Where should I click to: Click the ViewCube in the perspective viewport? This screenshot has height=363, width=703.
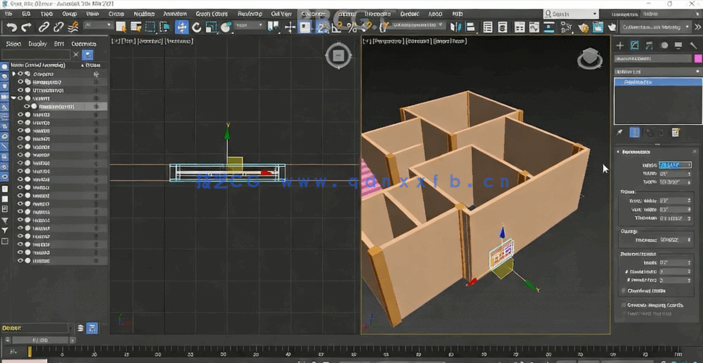590,58
